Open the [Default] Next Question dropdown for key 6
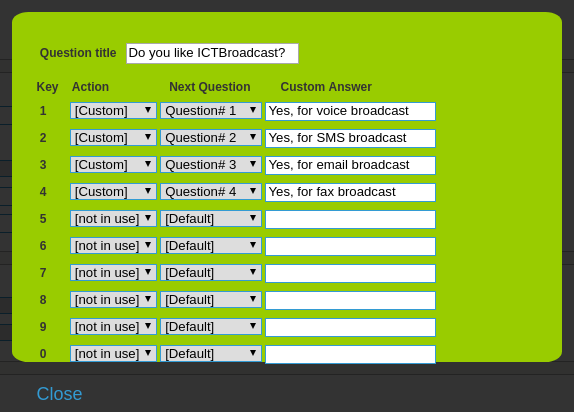This screenshot has width=574, height=412. pos(211,246)
